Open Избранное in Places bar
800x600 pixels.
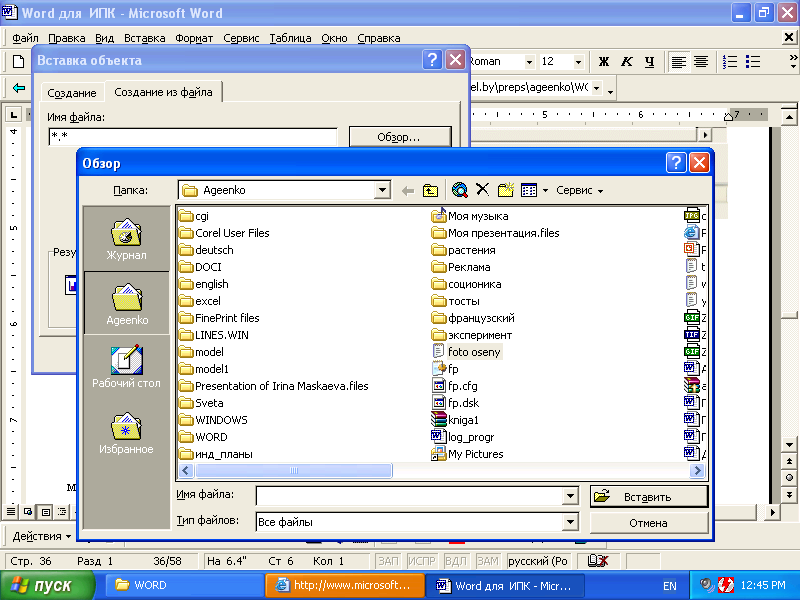127,433
